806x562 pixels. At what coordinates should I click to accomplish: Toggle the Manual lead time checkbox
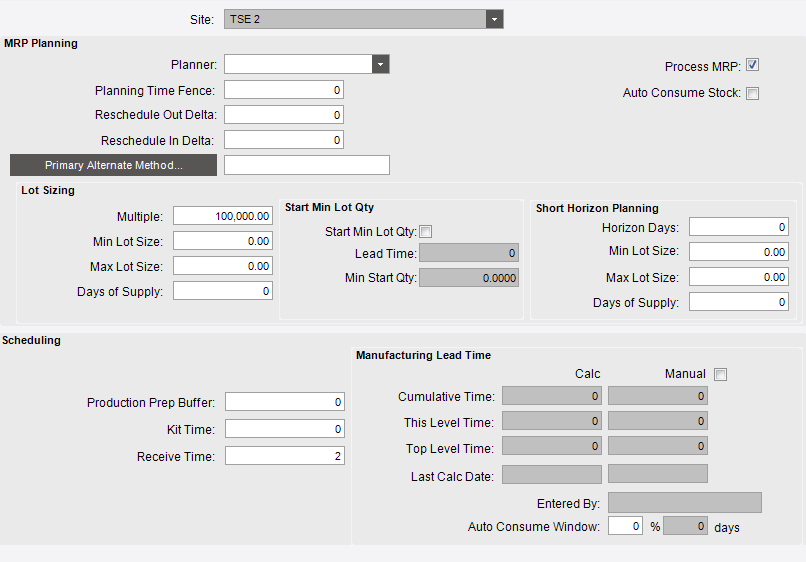(721, 374)
